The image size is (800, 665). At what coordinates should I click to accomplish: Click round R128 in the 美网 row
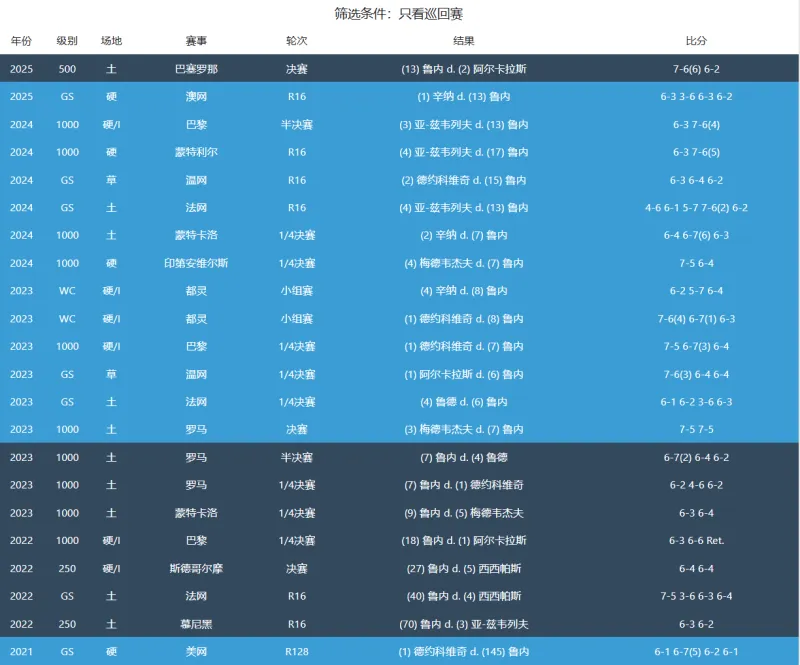coord(296,652)
